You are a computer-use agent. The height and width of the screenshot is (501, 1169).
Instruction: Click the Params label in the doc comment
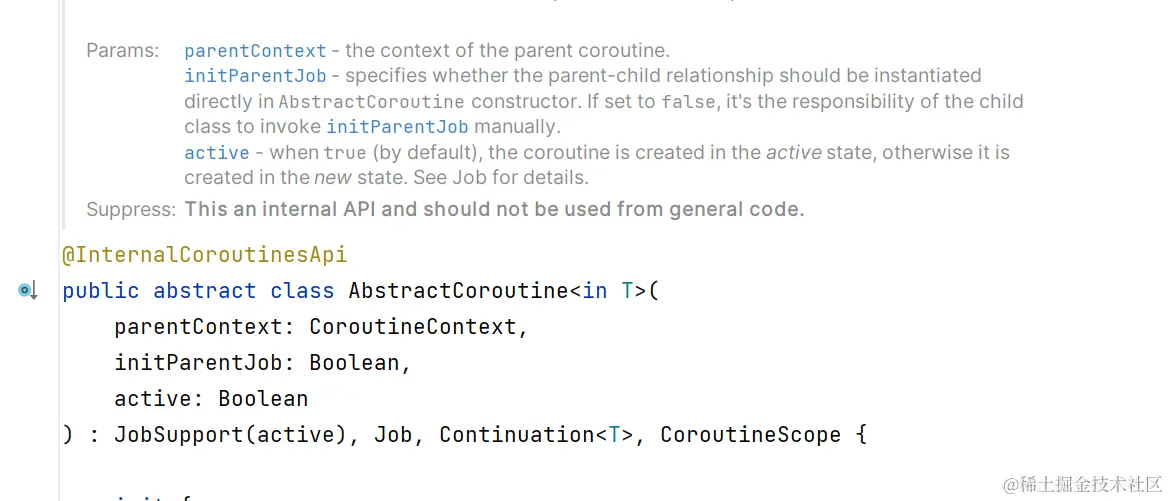coord(122,50)
